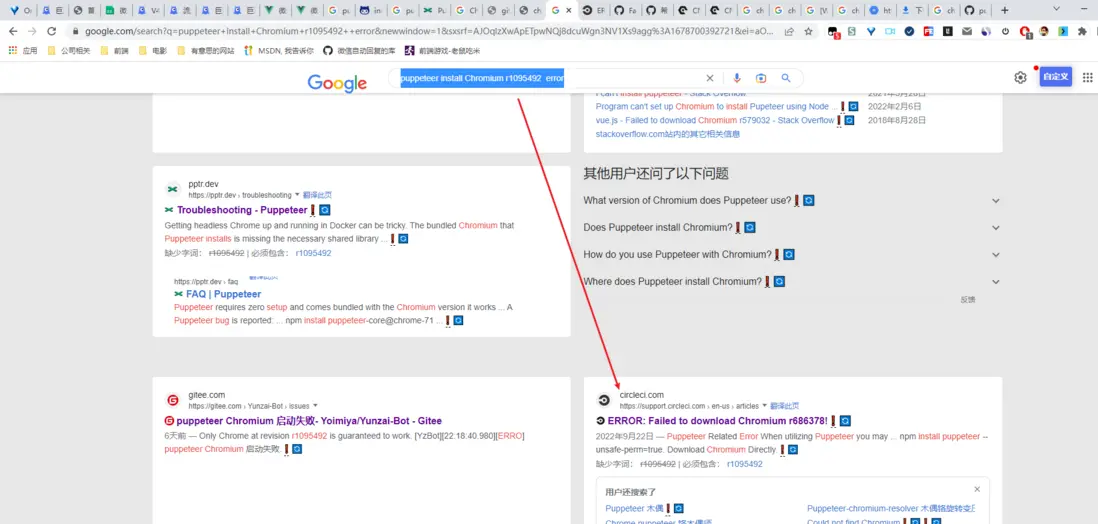The image size is (1098, 524).
Task: Bookmark this page with the star icon
Action: [809, 32]
